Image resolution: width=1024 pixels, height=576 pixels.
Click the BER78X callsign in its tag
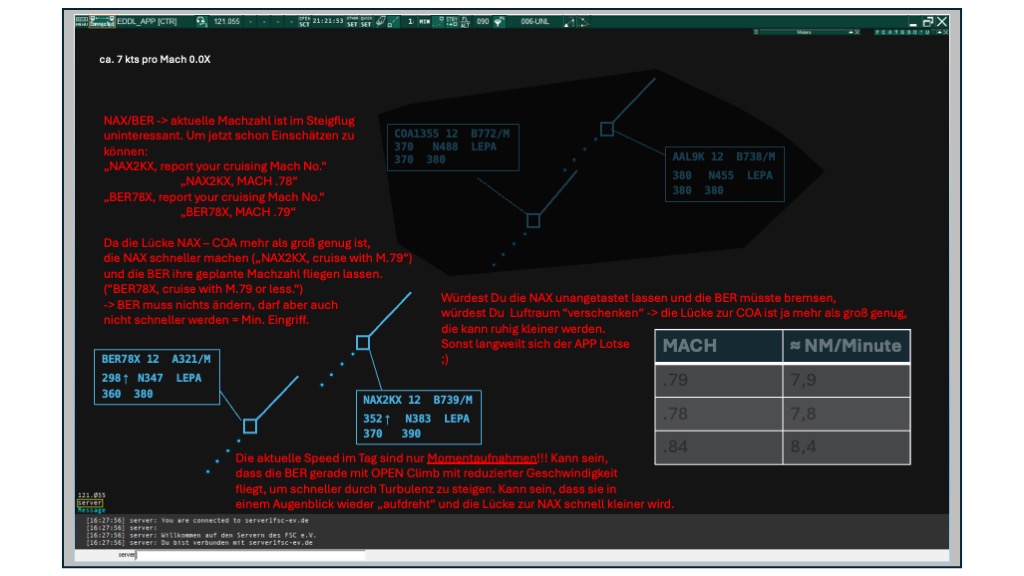point(121,359)
